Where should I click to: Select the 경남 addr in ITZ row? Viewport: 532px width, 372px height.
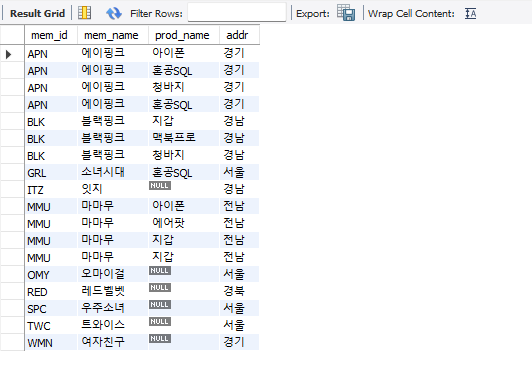pos(239,189)
